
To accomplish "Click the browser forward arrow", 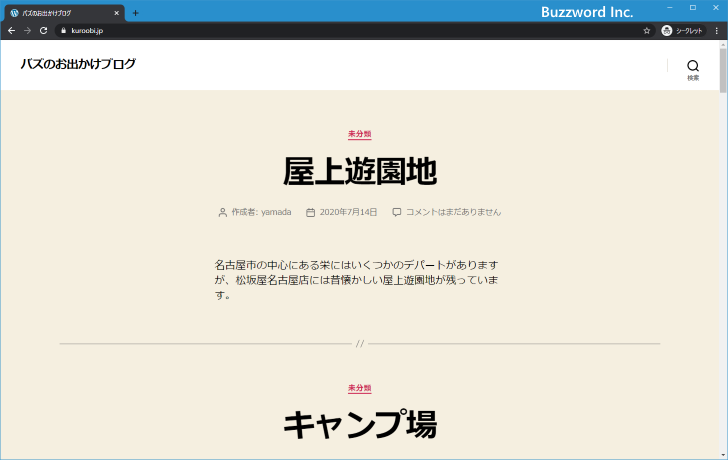I will (x=27, y=31).
